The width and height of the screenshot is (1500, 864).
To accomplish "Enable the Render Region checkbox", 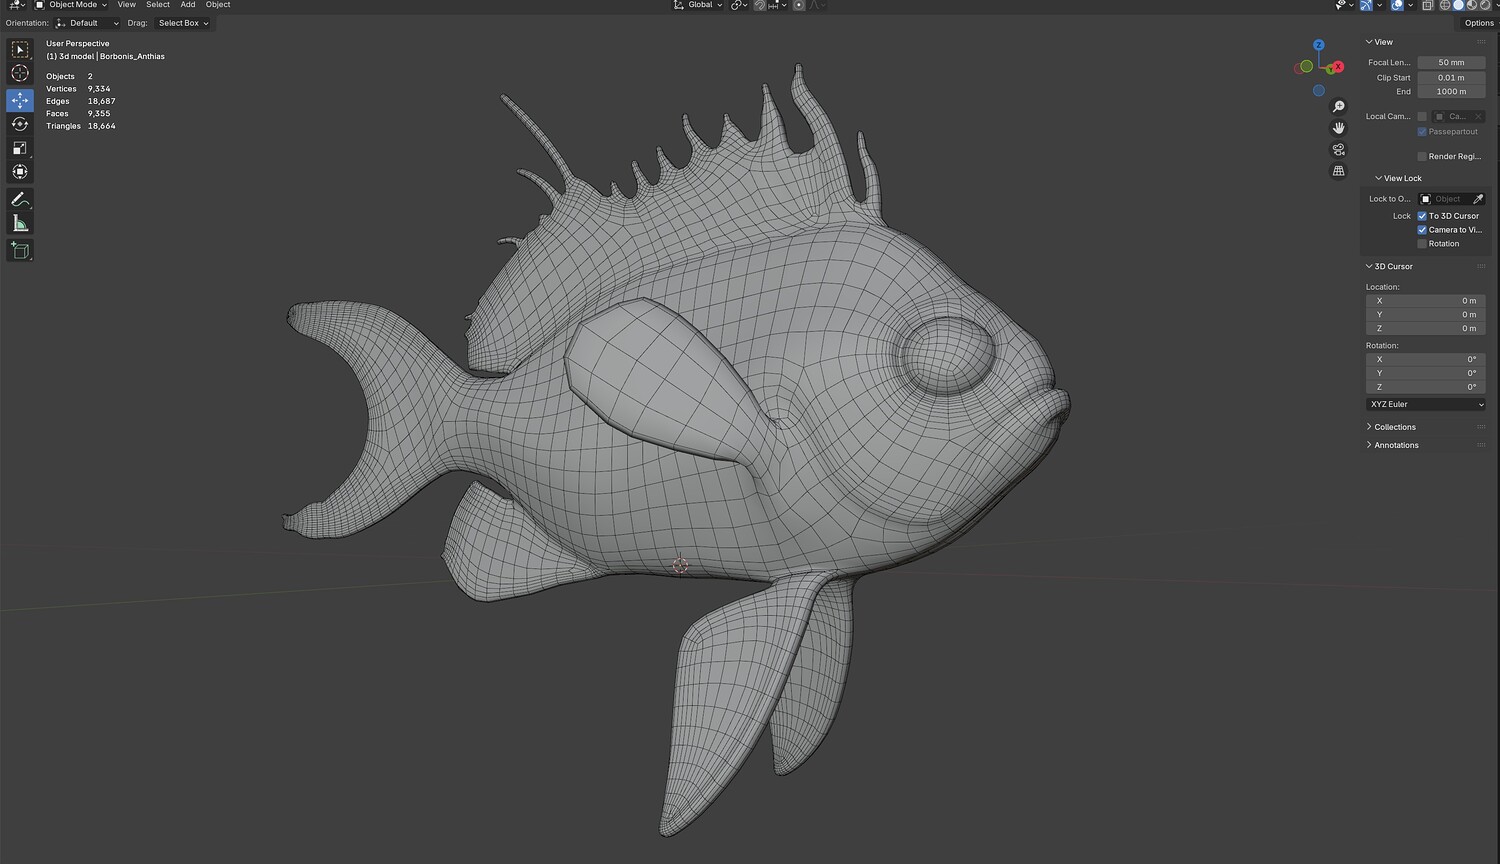I will tap(1422, 157).
